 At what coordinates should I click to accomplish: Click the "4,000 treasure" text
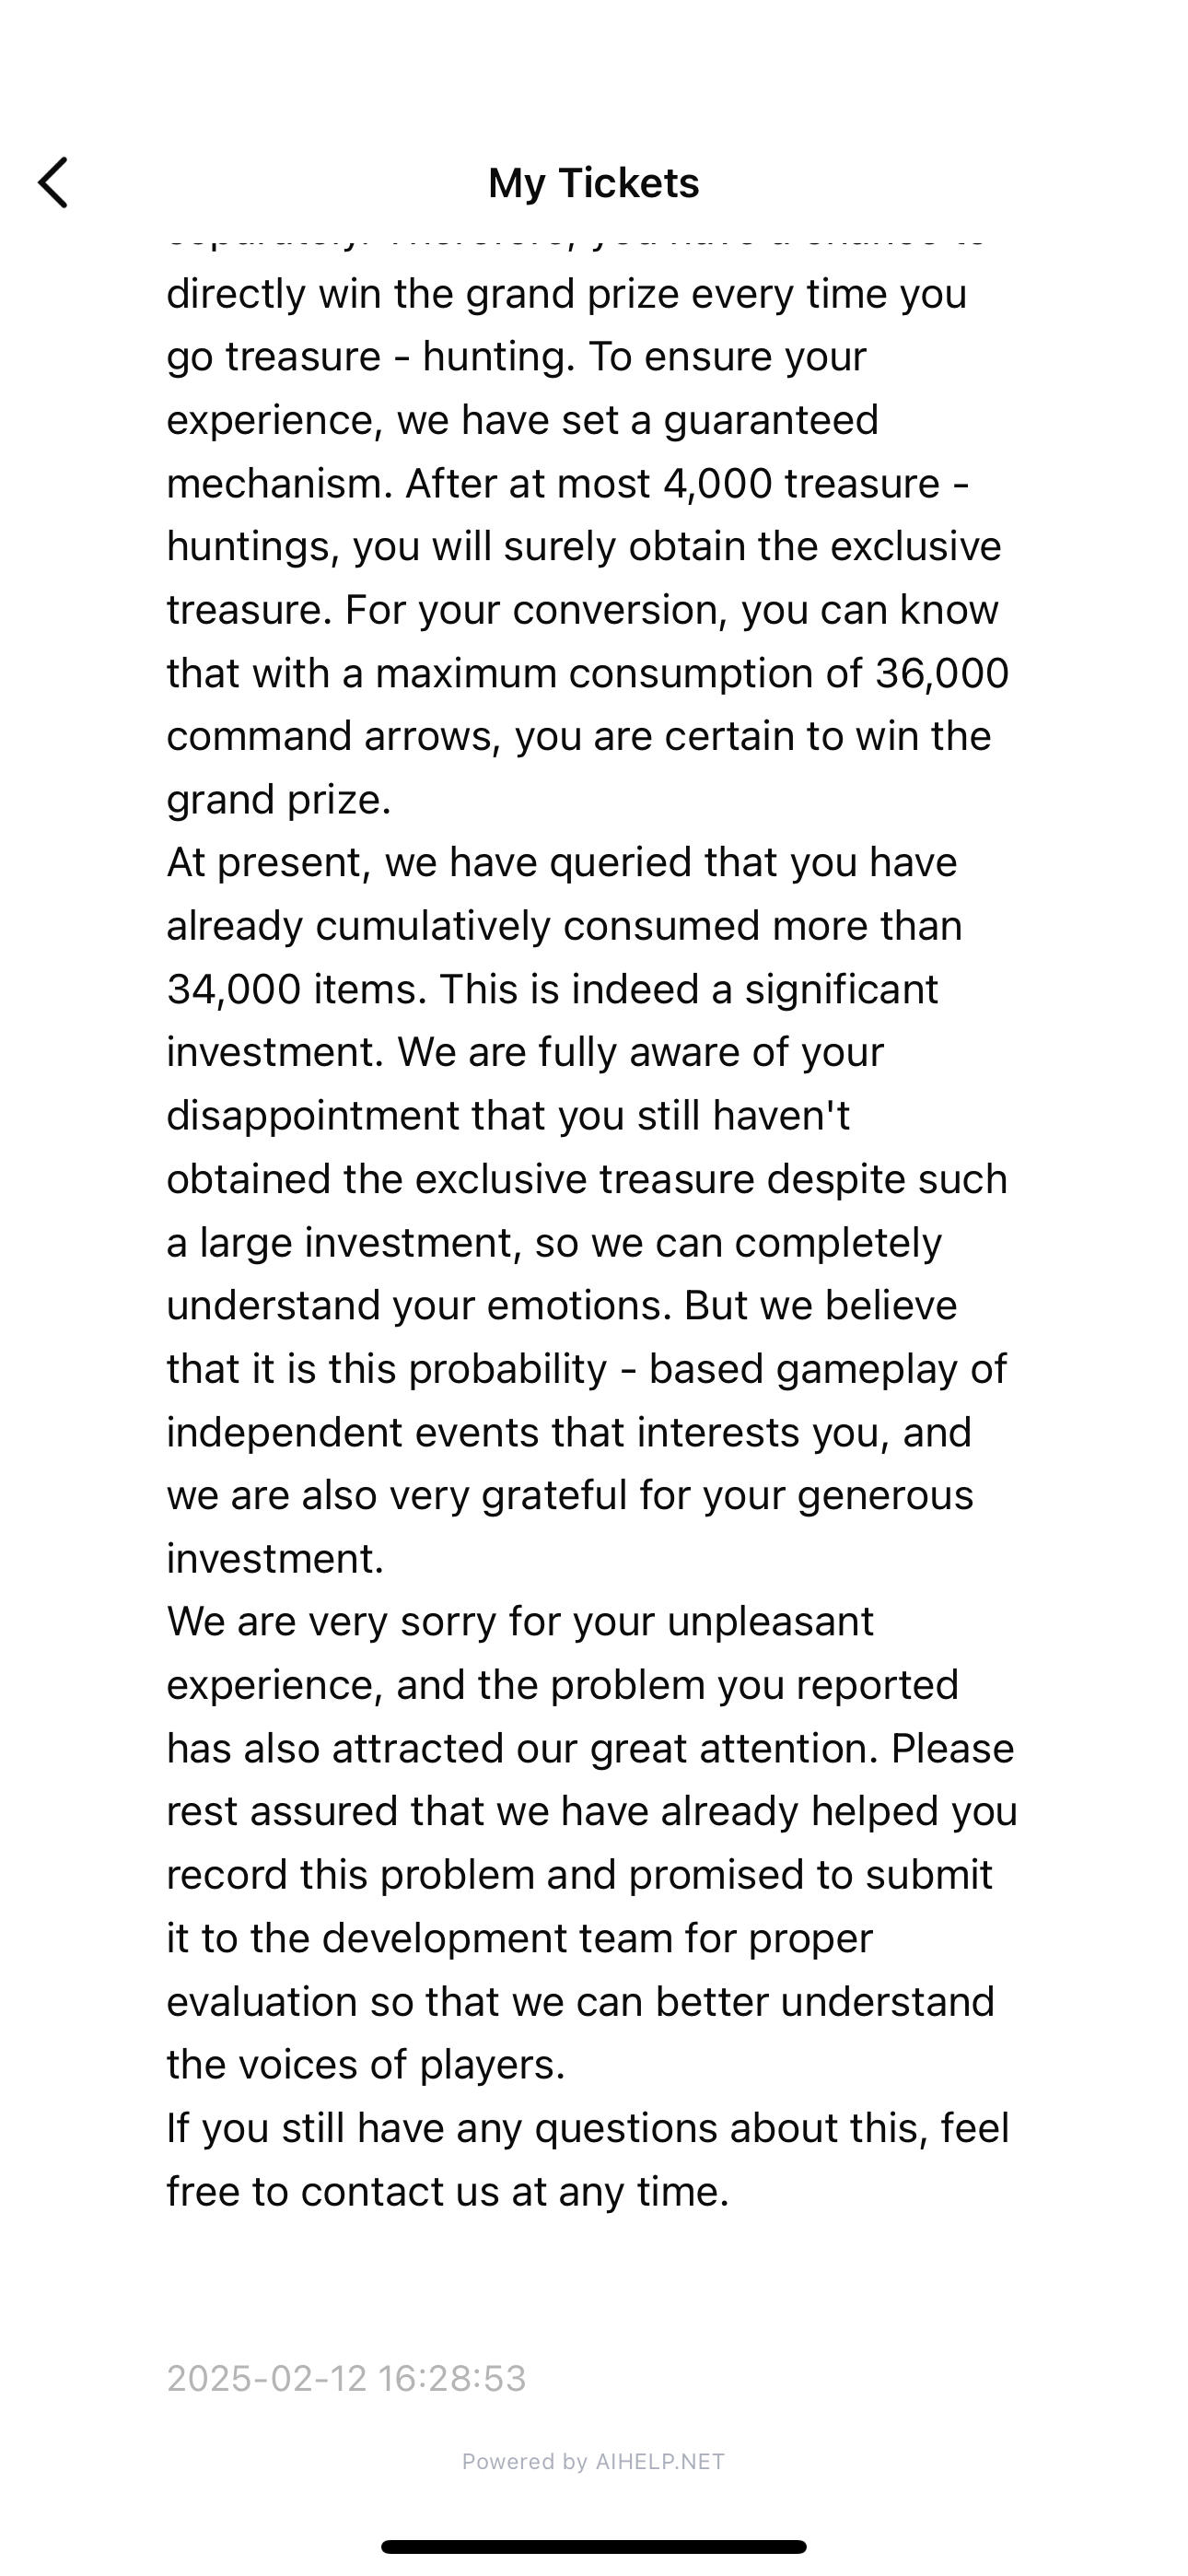[801, 484]
